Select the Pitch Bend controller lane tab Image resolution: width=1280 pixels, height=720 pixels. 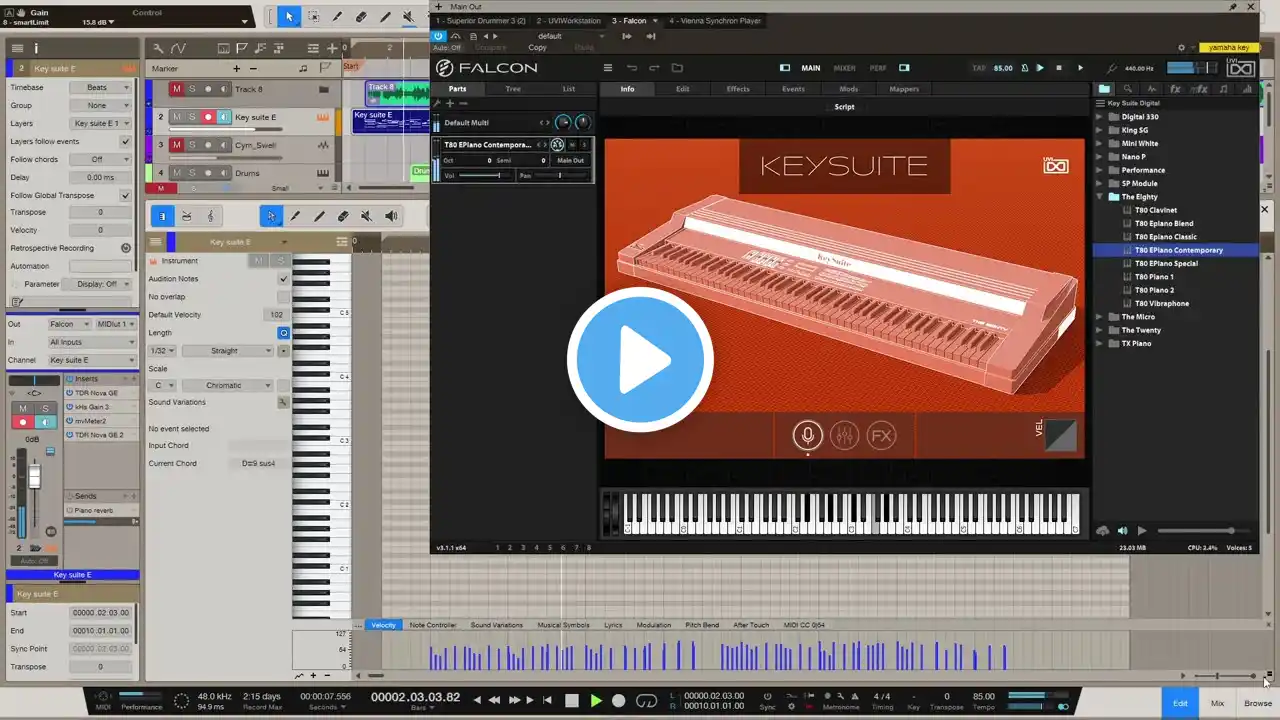coord(702,625)
